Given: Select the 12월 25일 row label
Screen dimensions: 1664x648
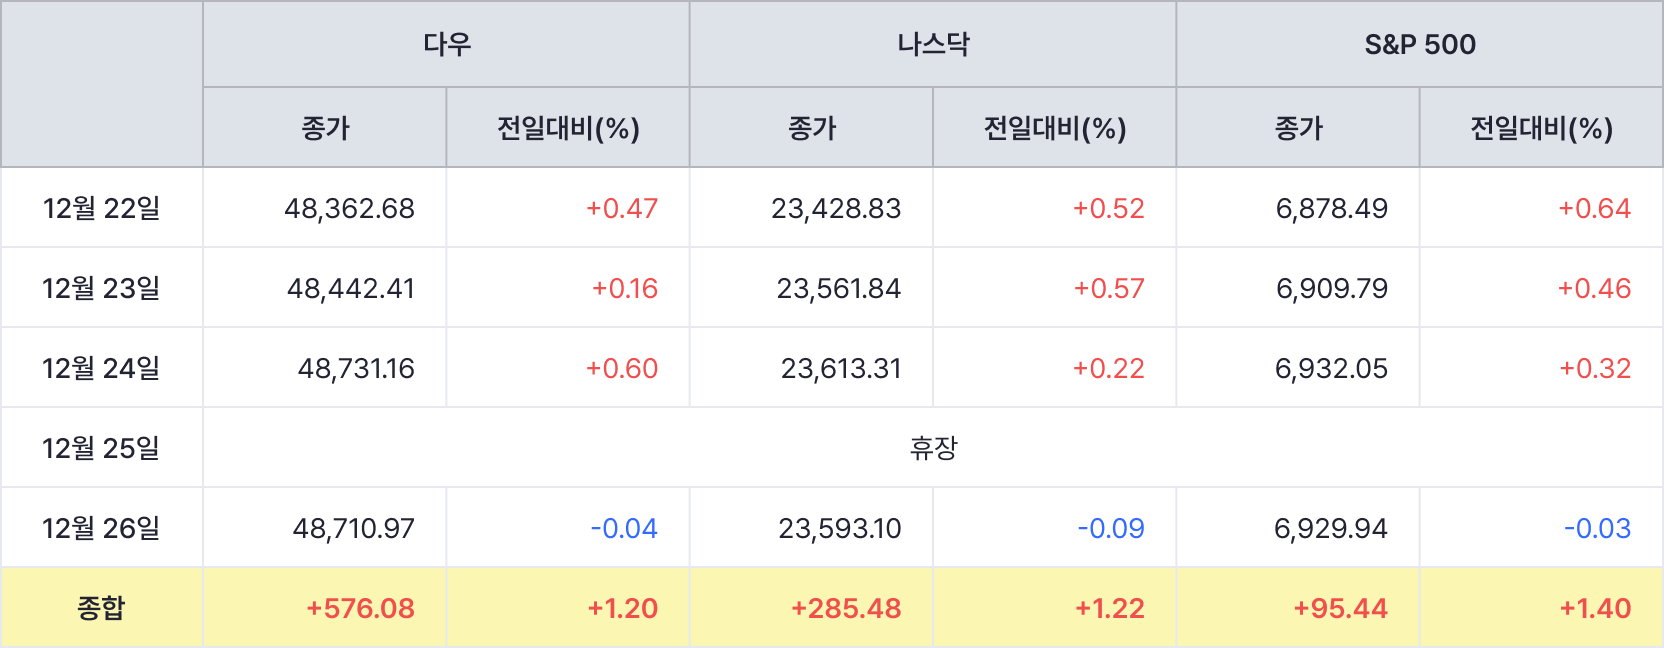Looking at the screenshot, I should coord(101,448).
